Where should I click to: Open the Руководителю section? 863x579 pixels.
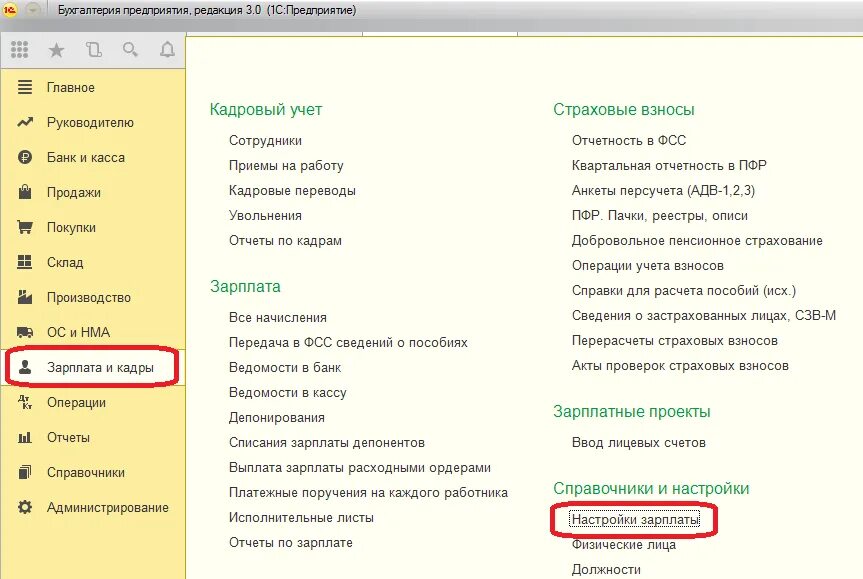tap(90, 123)
